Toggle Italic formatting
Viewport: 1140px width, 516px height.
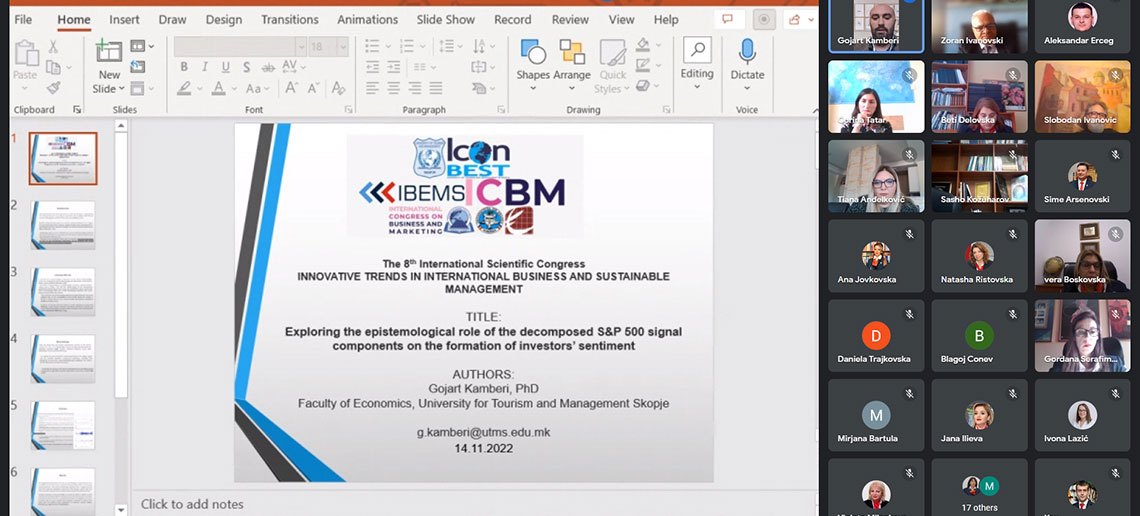pos(205,67)
